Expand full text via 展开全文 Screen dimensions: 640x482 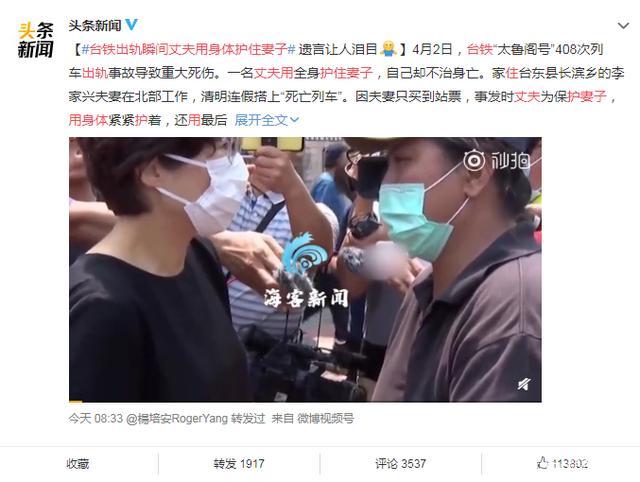point(267,120)
